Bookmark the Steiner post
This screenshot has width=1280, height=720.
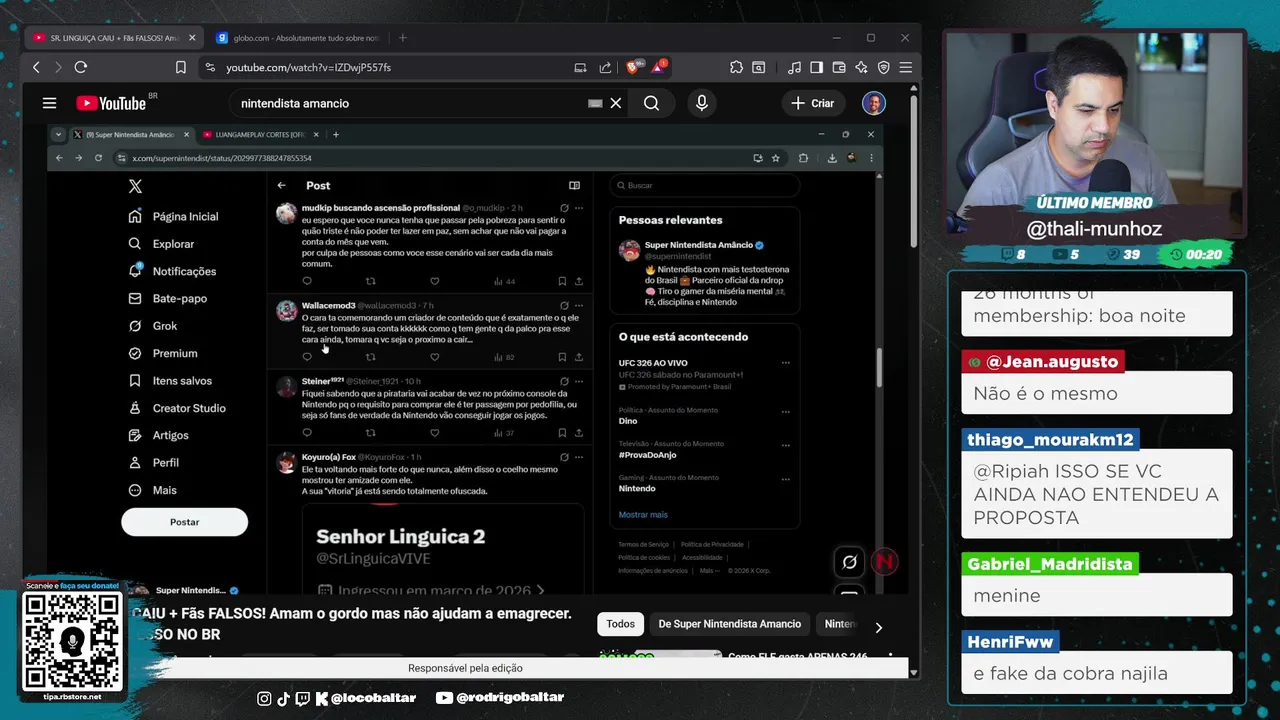(562, 433)
